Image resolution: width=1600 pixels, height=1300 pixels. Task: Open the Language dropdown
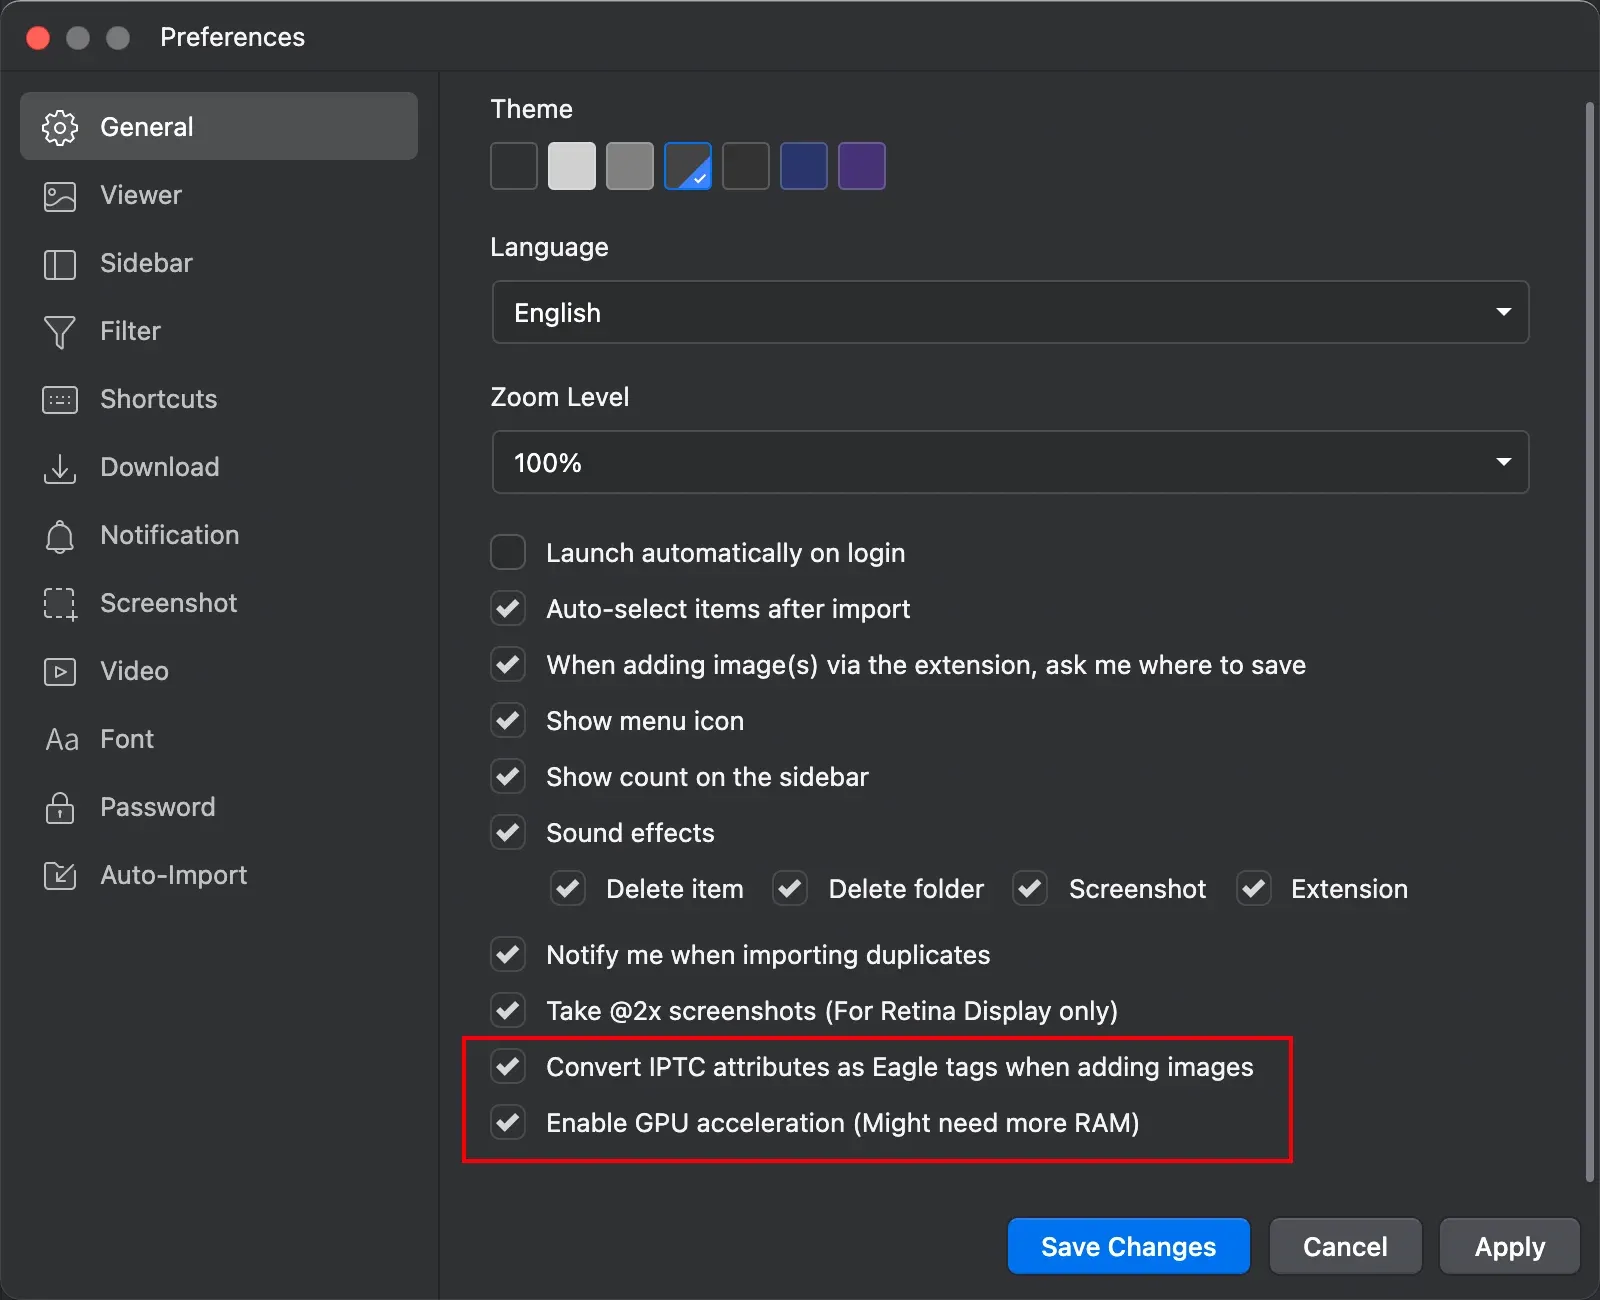[1010, 312]
